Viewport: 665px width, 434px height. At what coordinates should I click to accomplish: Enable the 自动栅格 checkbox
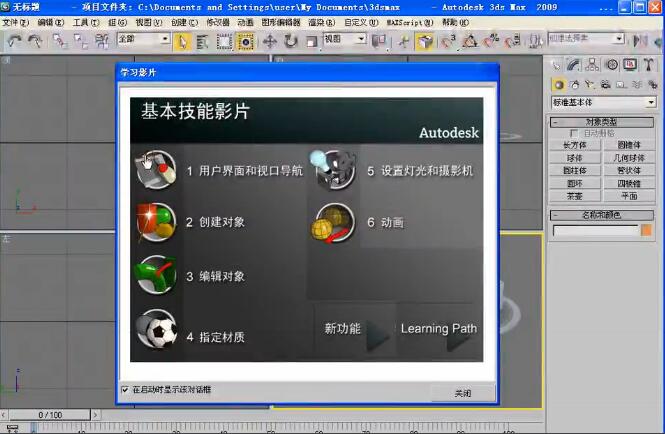pos(574,133)
